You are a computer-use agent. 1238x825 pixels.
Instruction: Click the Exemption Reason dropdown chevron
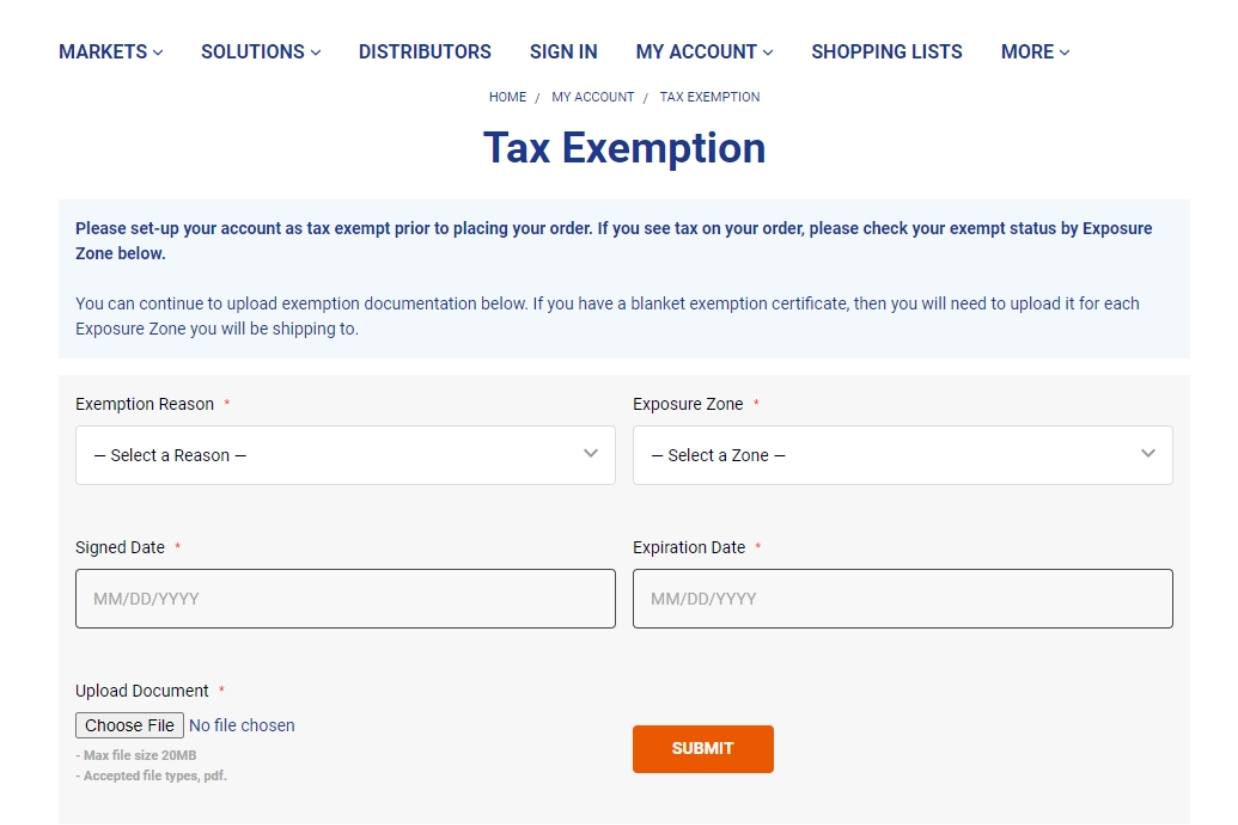tap(593, 452)
